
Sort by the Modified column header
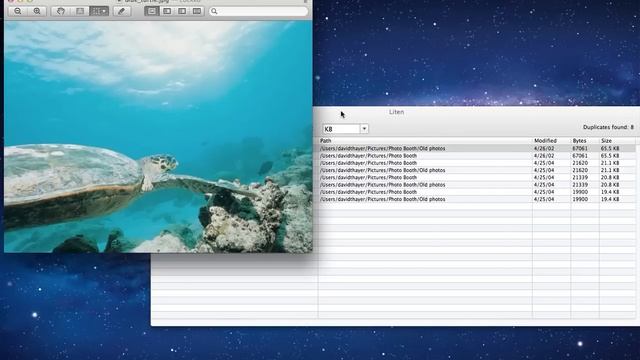pyautogui.click(x=551, y=140)
